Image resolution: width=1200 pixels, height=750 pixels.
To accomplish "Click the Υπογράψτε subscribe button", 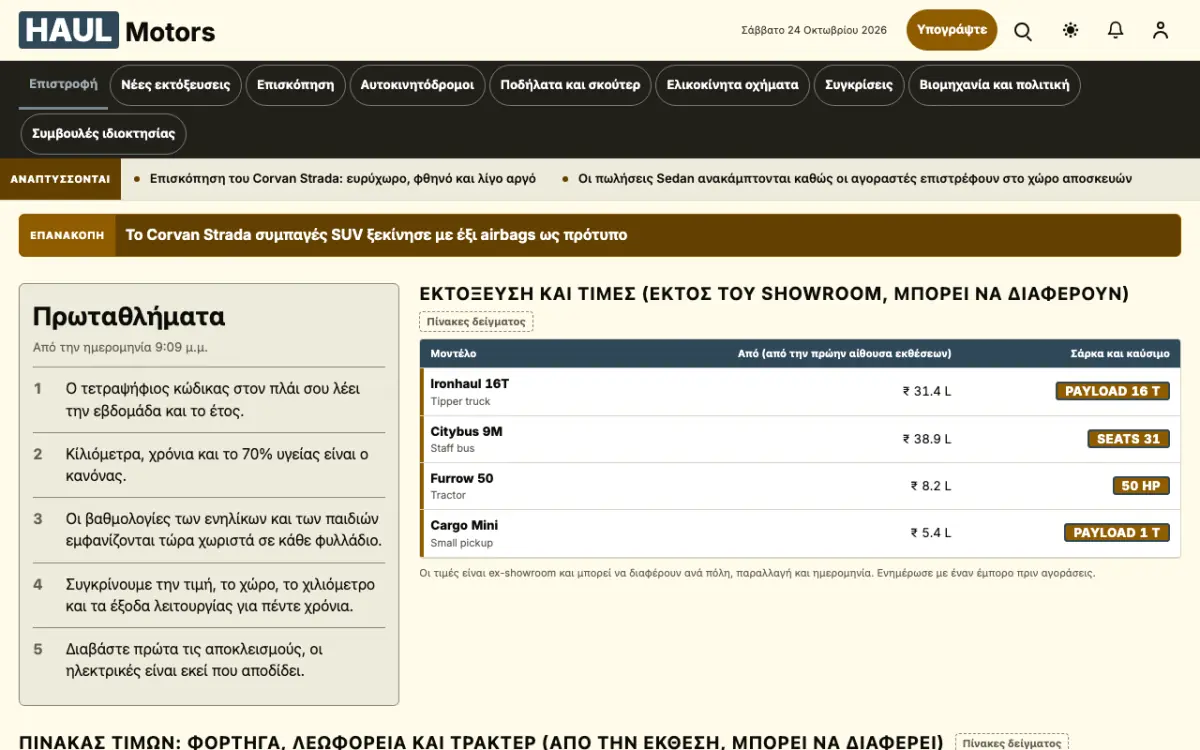I will [952, 30].
